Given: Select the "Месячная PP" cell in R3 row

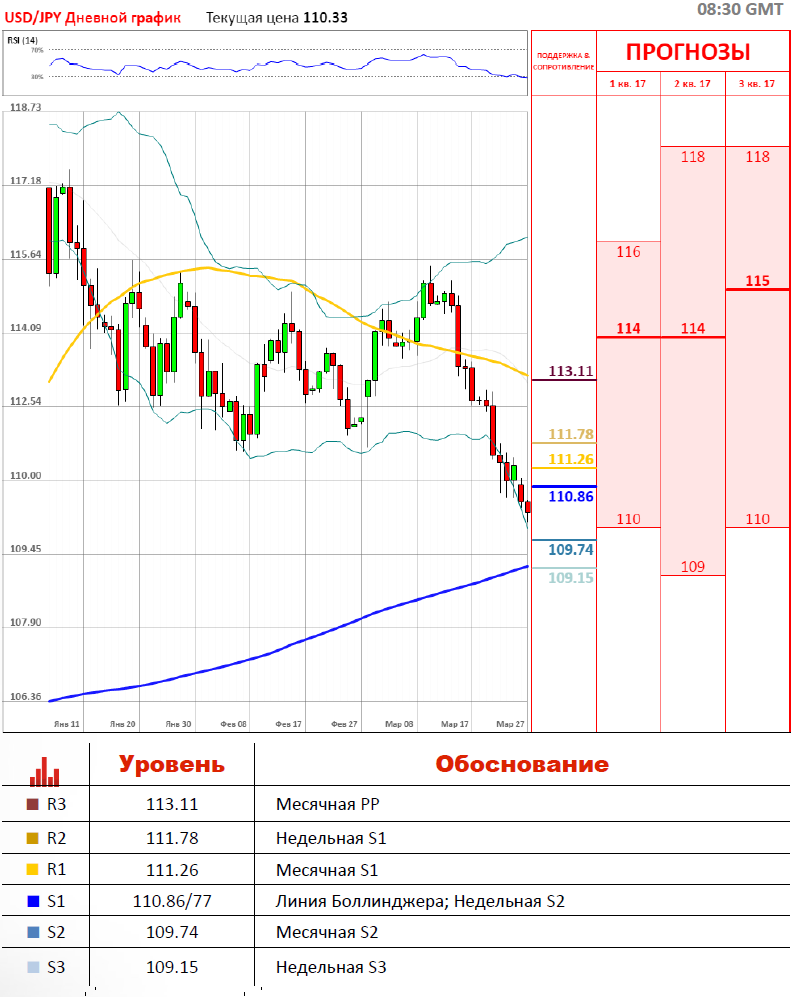Looking at the screenshot, I should coord(327,804).
